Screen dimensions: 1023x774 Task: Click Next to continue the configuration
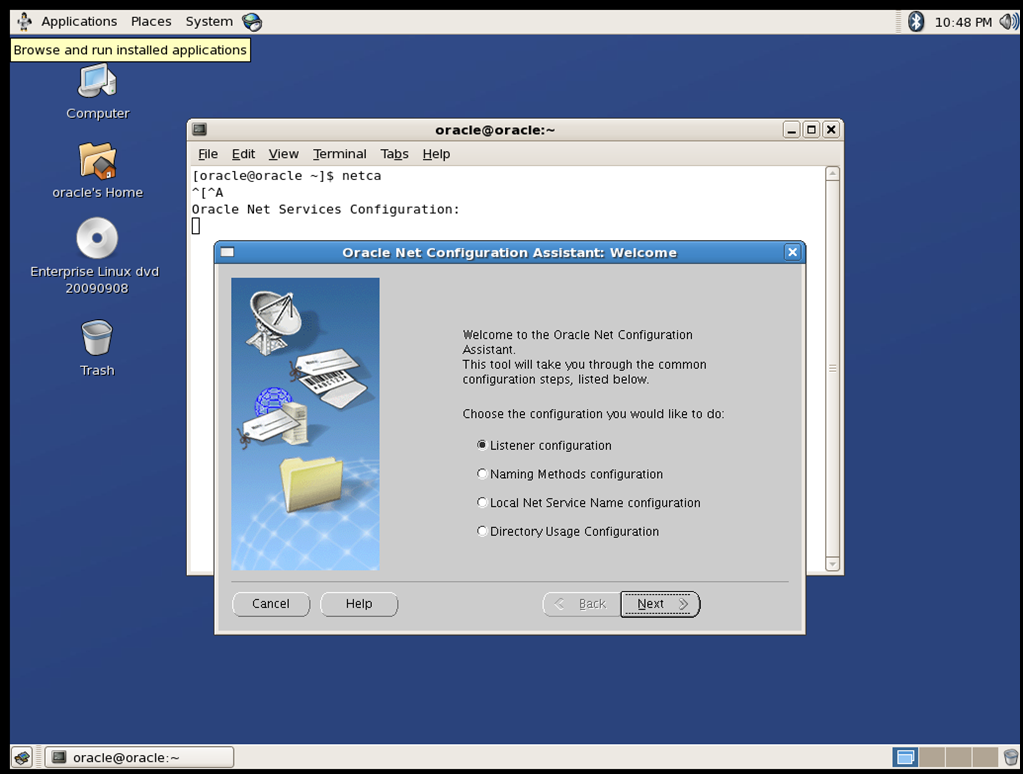pos(660,604)
